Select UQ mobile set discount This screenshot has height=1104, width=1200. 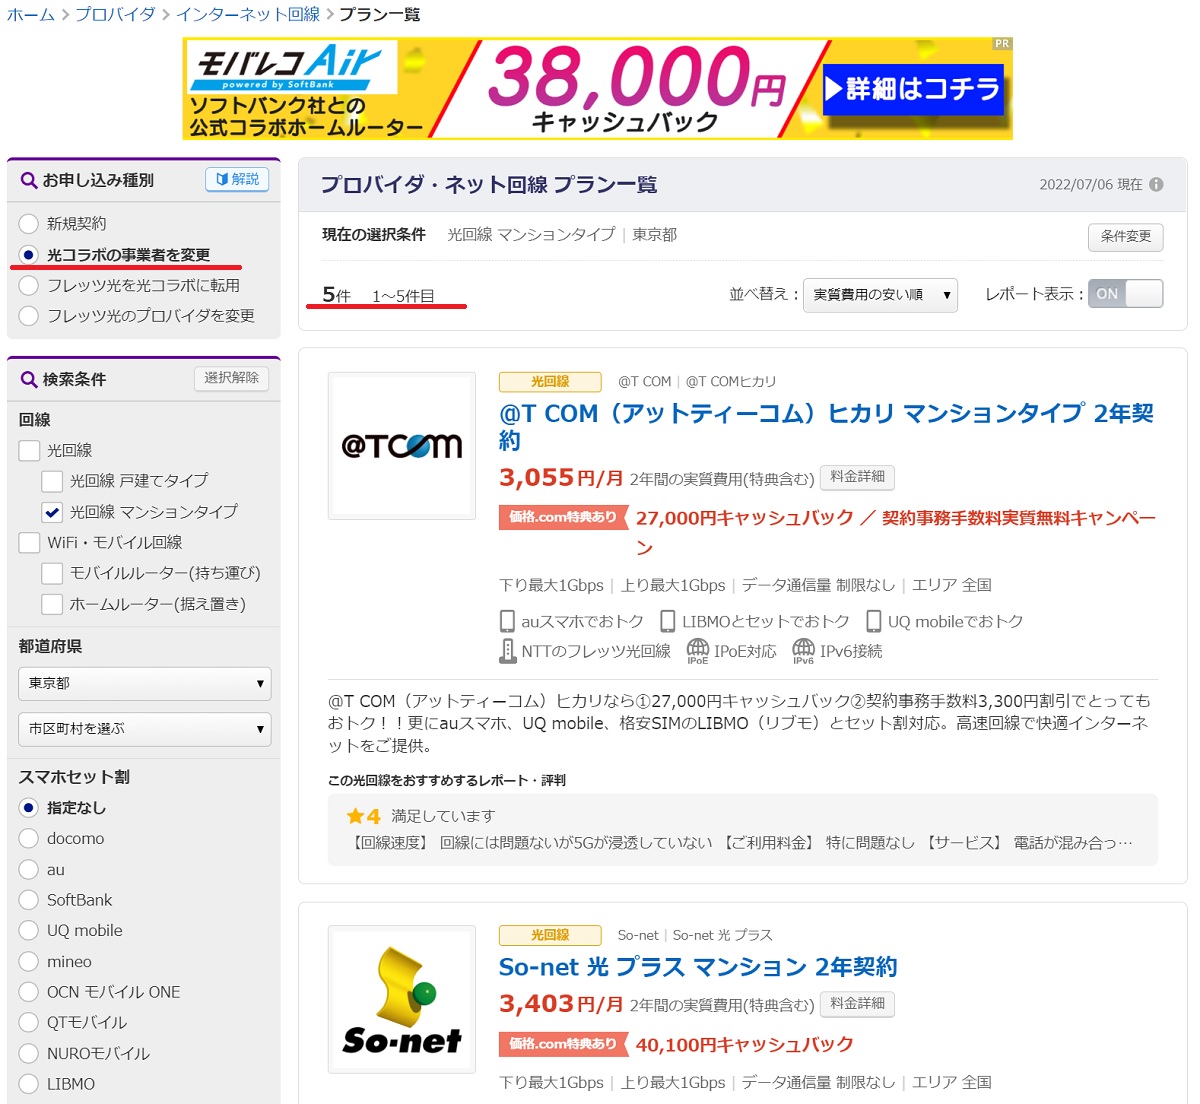tap(29, 930)
